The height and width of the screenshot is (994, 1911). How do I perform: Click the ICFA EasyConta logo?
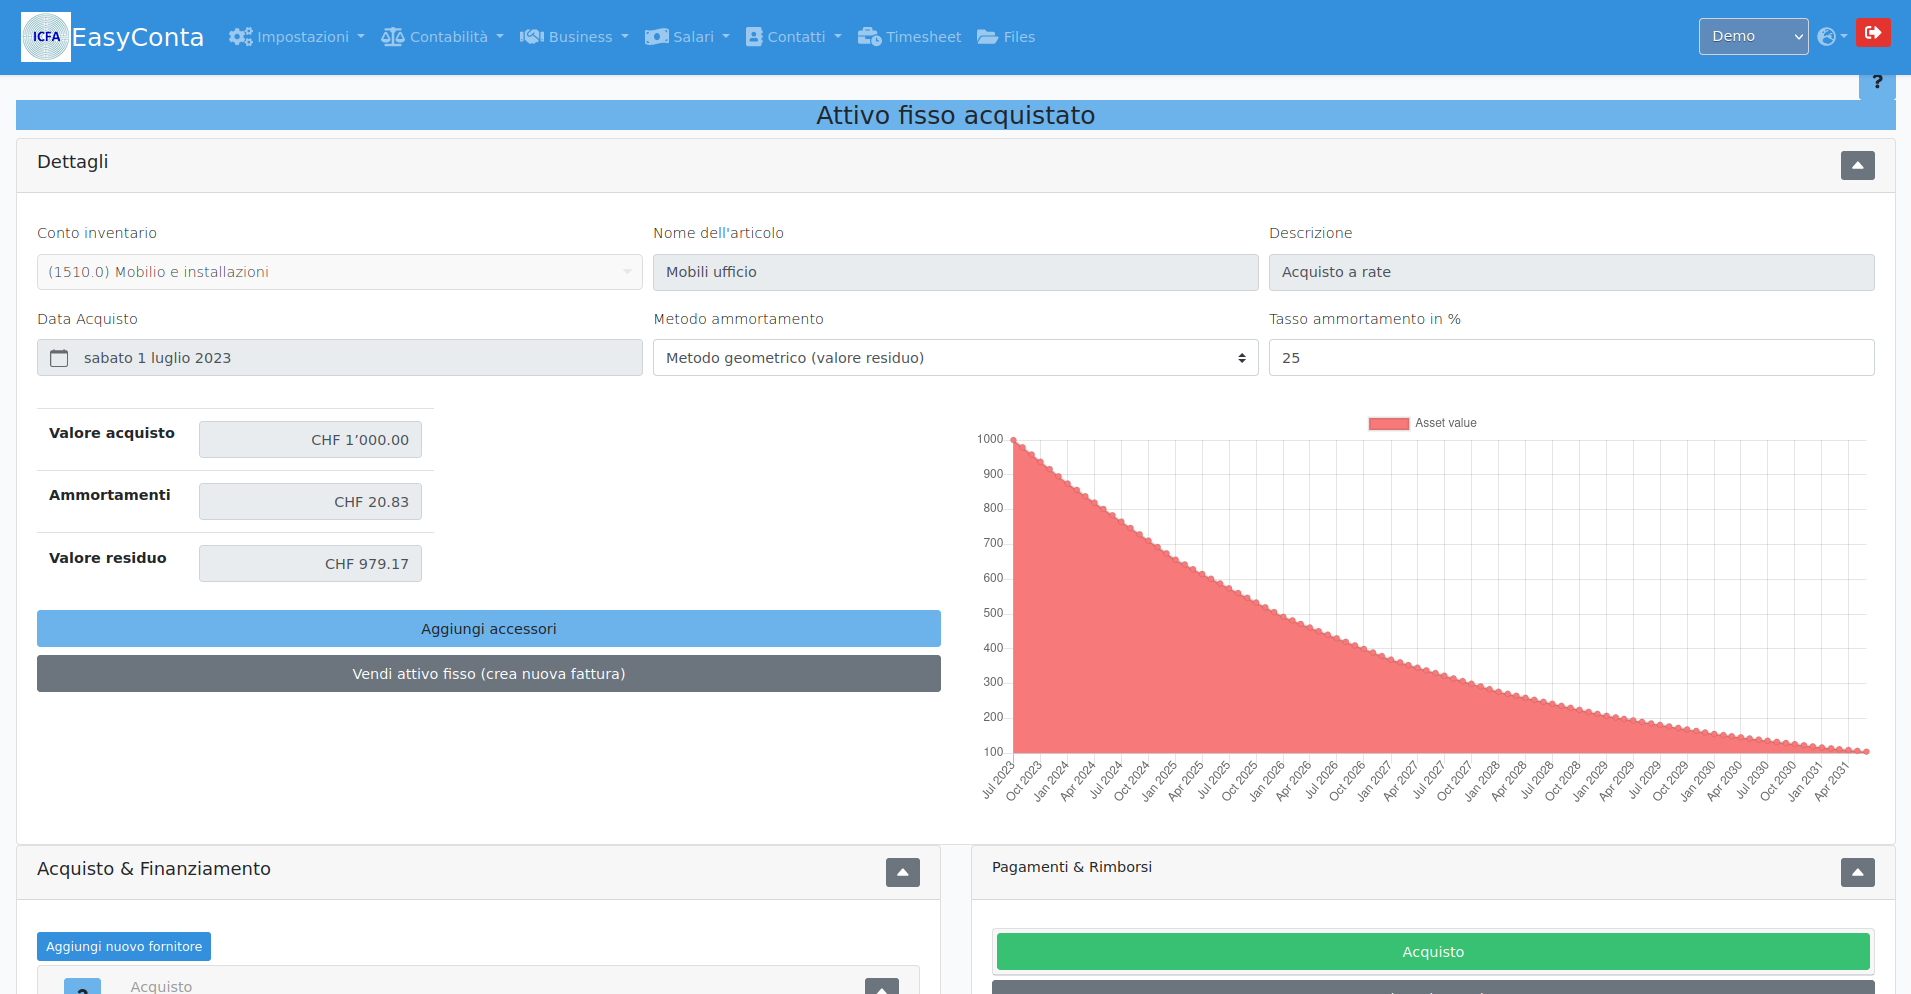click(x=46, y=37)
